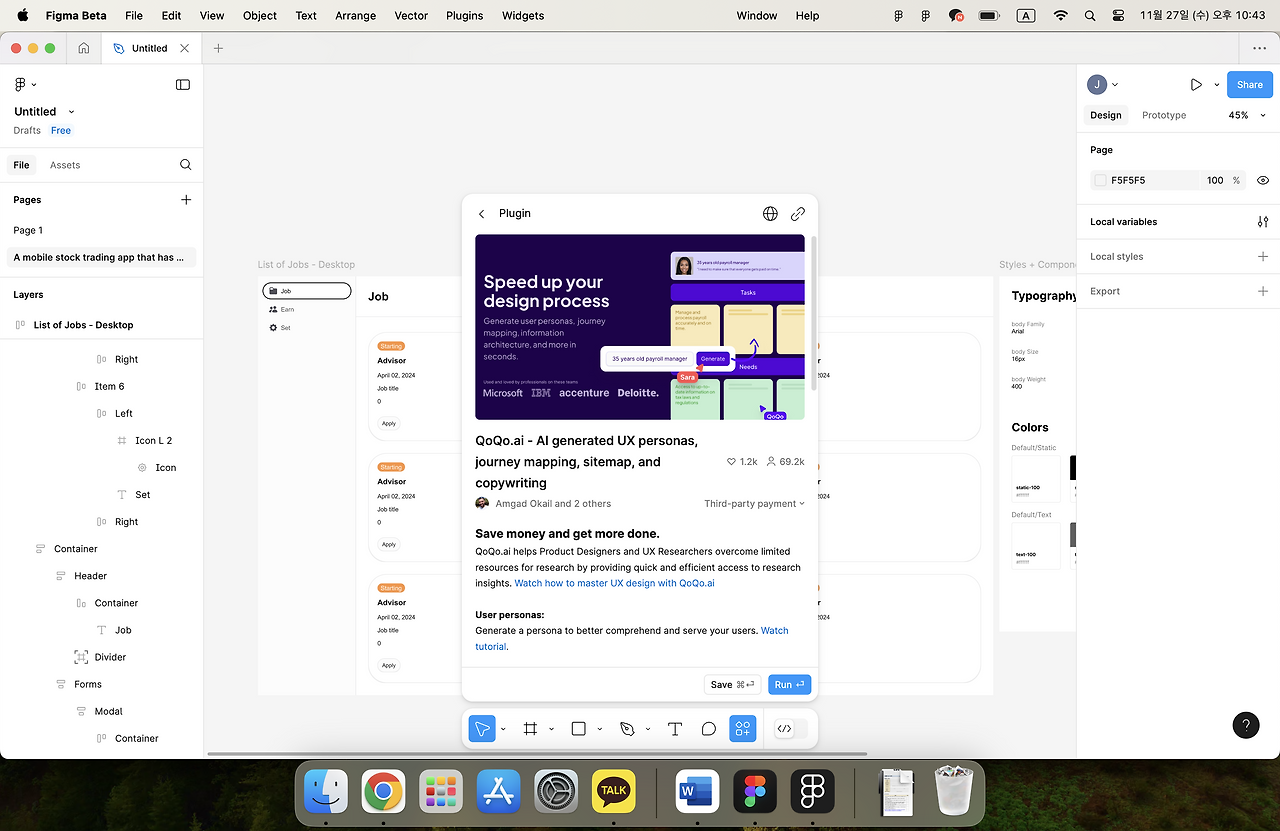
Task: Open the Local variables settings icon
Action: click(1263, 222)
